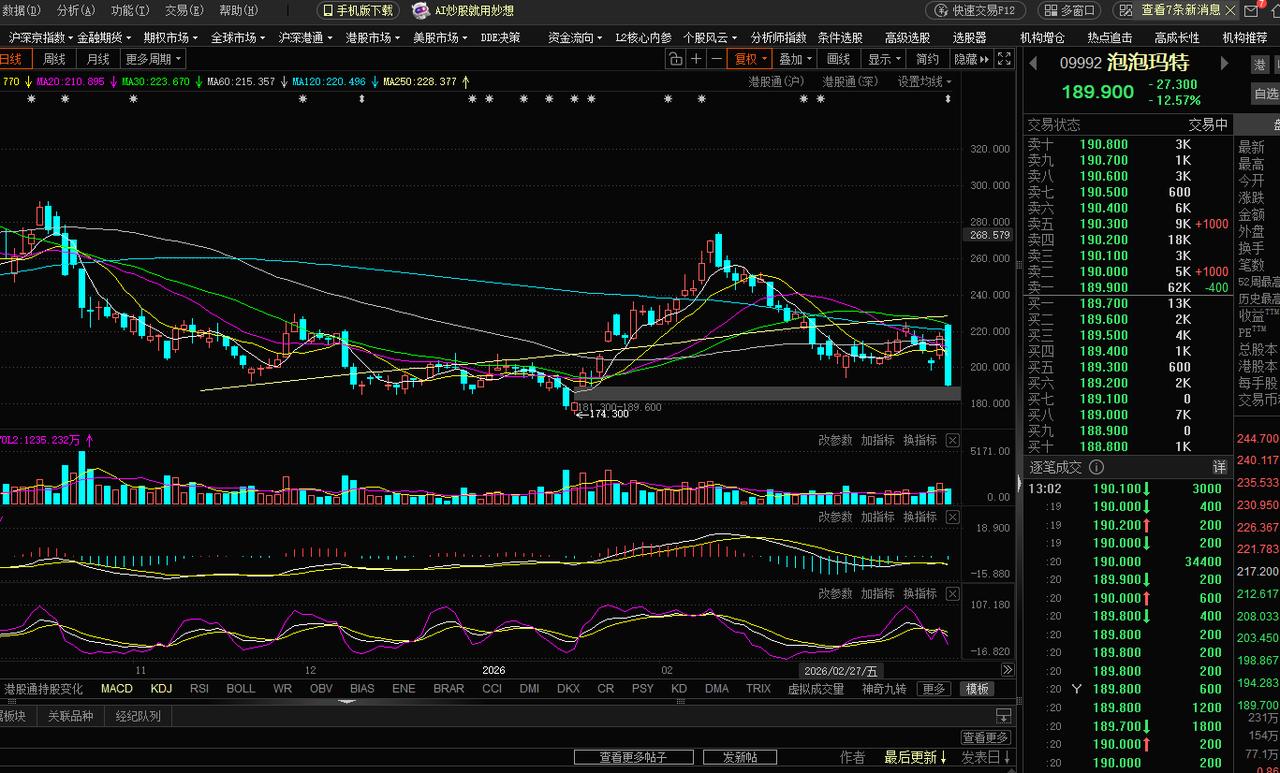
Task: Open the 分析(A) menu
Action: coord(76,11)
